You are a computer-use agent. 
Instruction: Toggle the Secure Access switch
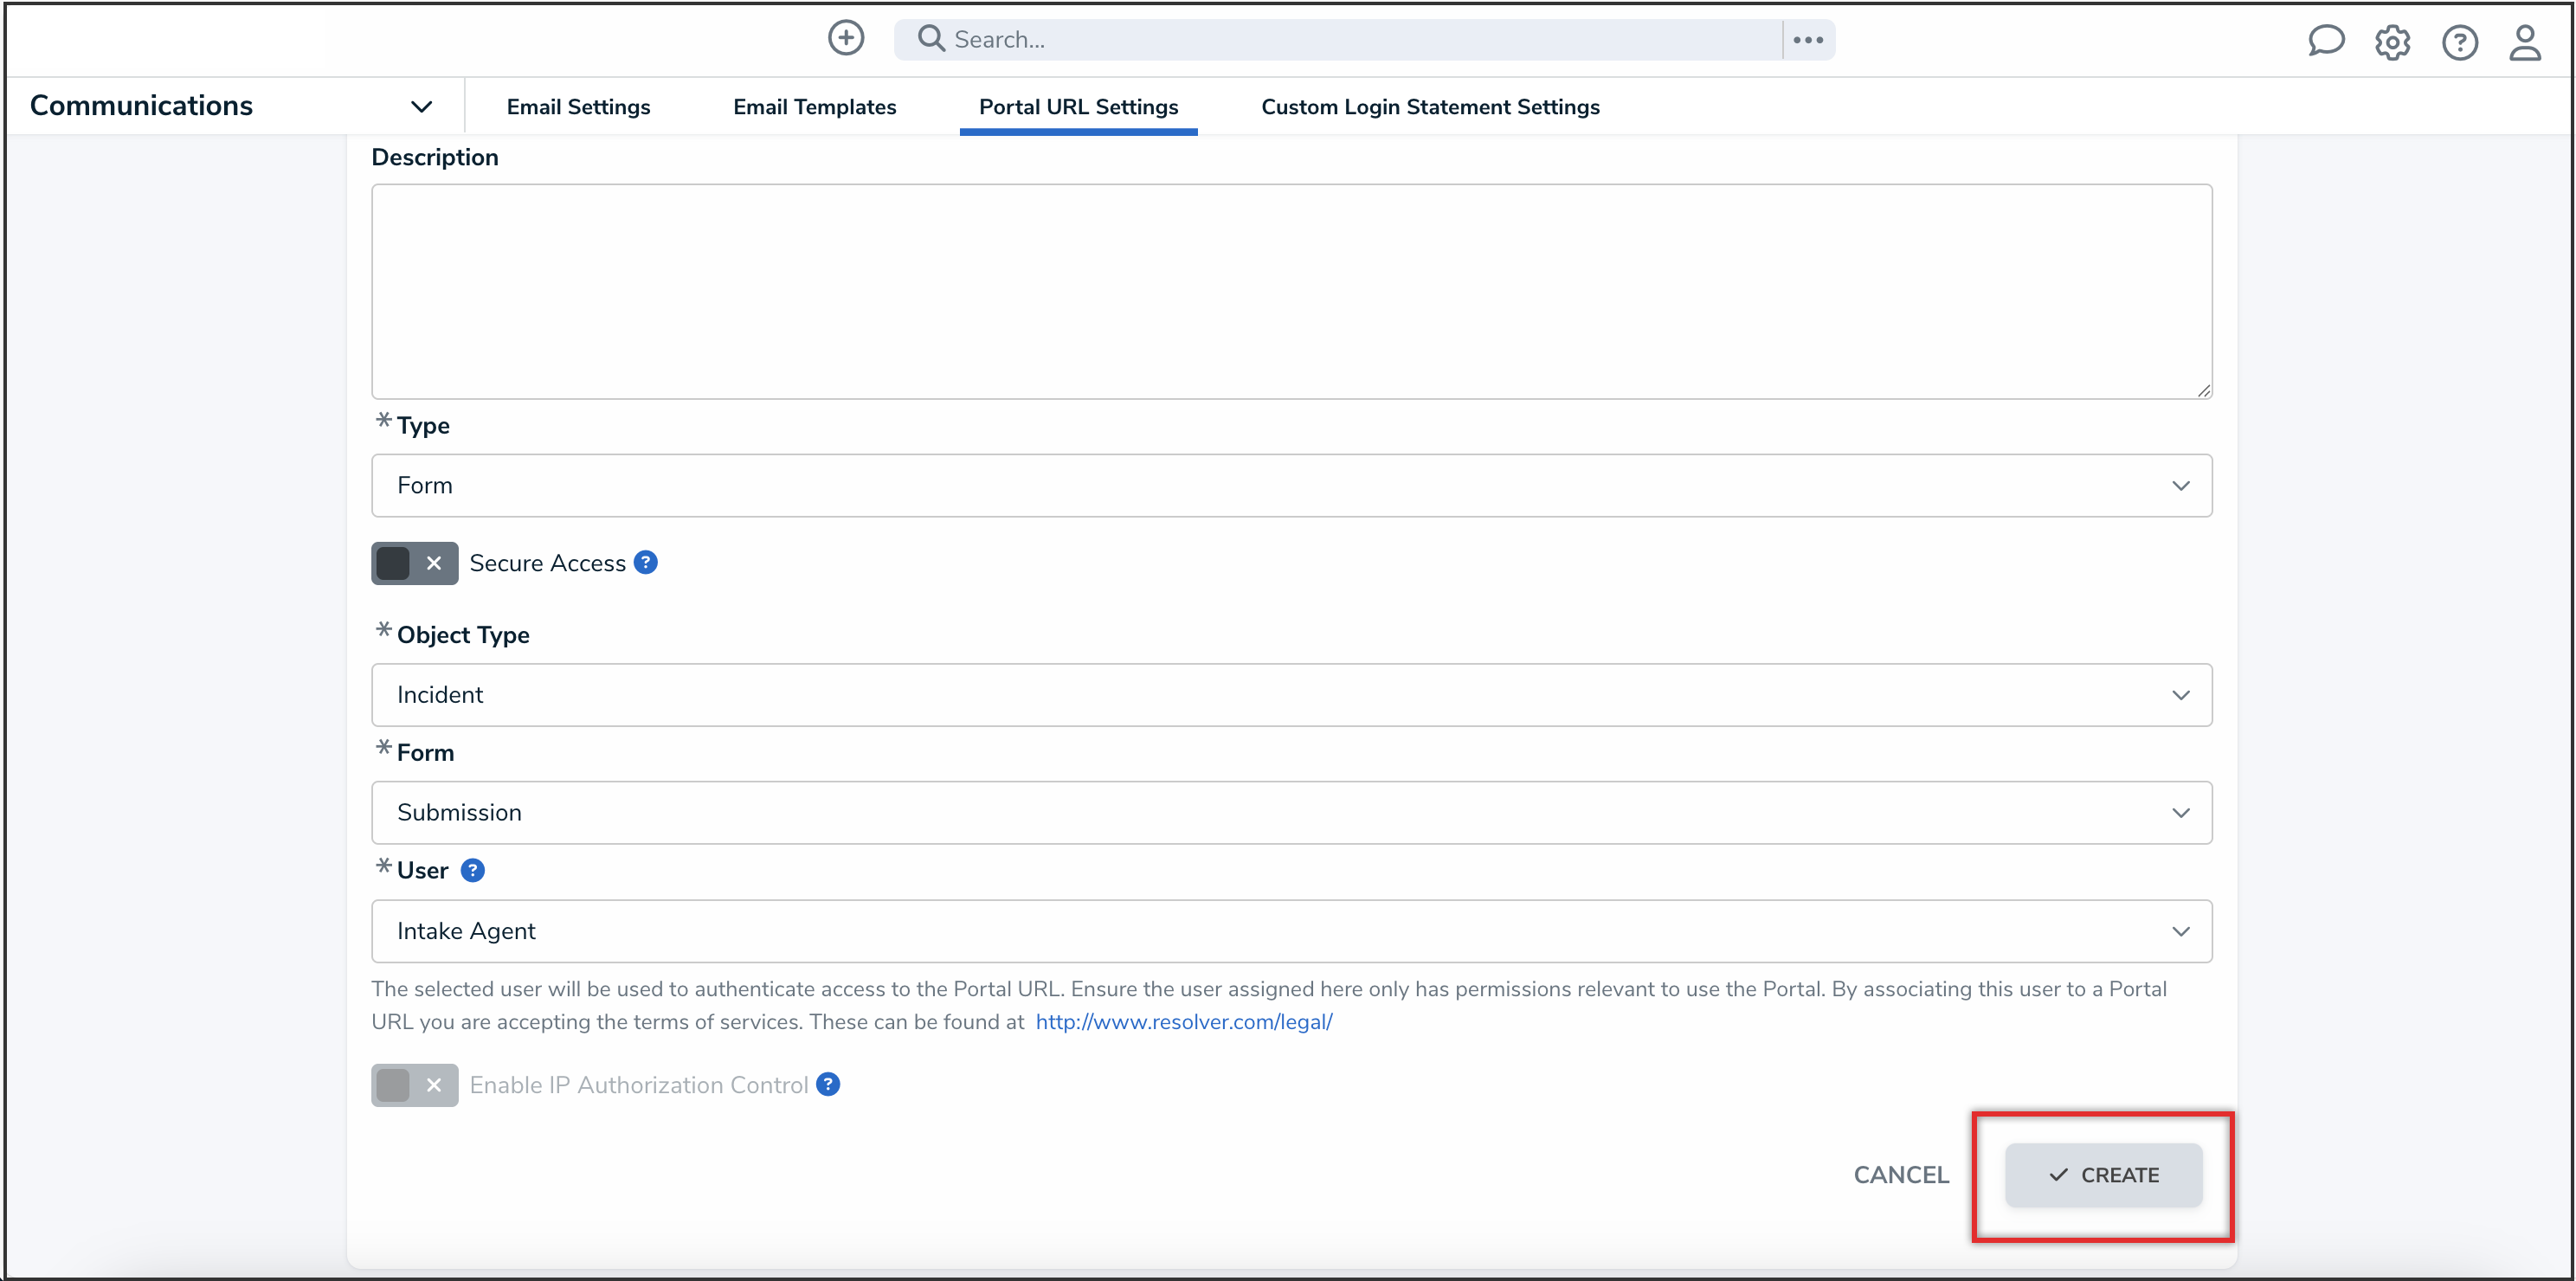tap(414, 563)
